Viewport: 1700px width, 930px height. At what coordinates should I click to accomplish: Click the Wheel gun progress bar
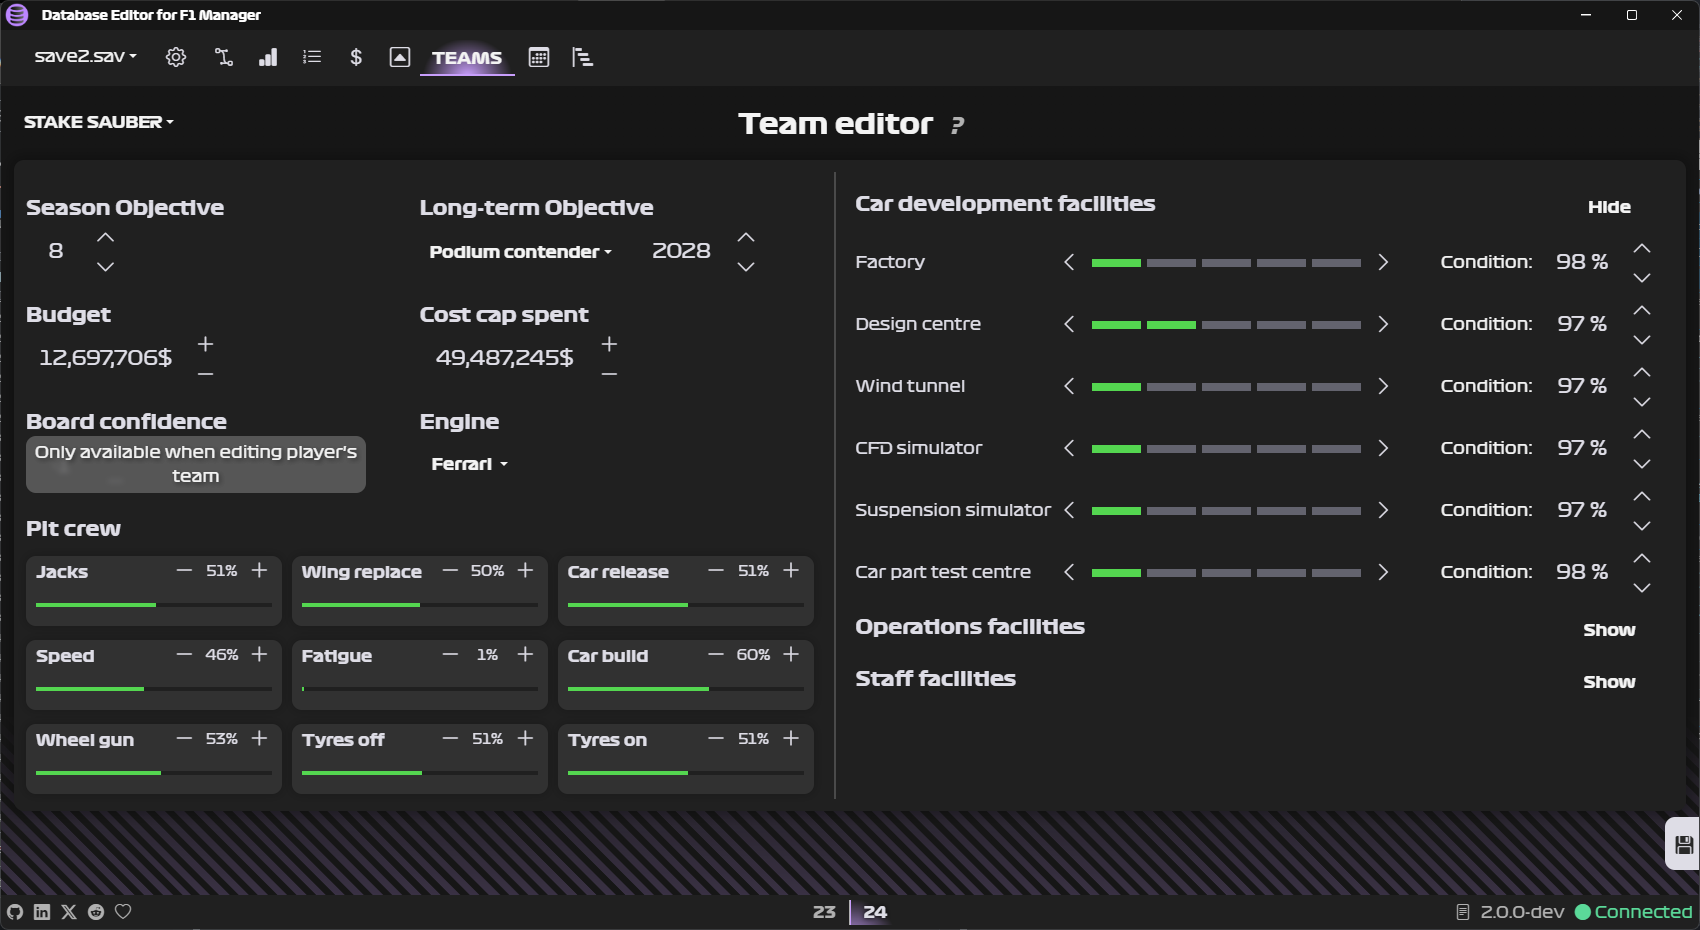pyautogui.click(x=154, y=773)
